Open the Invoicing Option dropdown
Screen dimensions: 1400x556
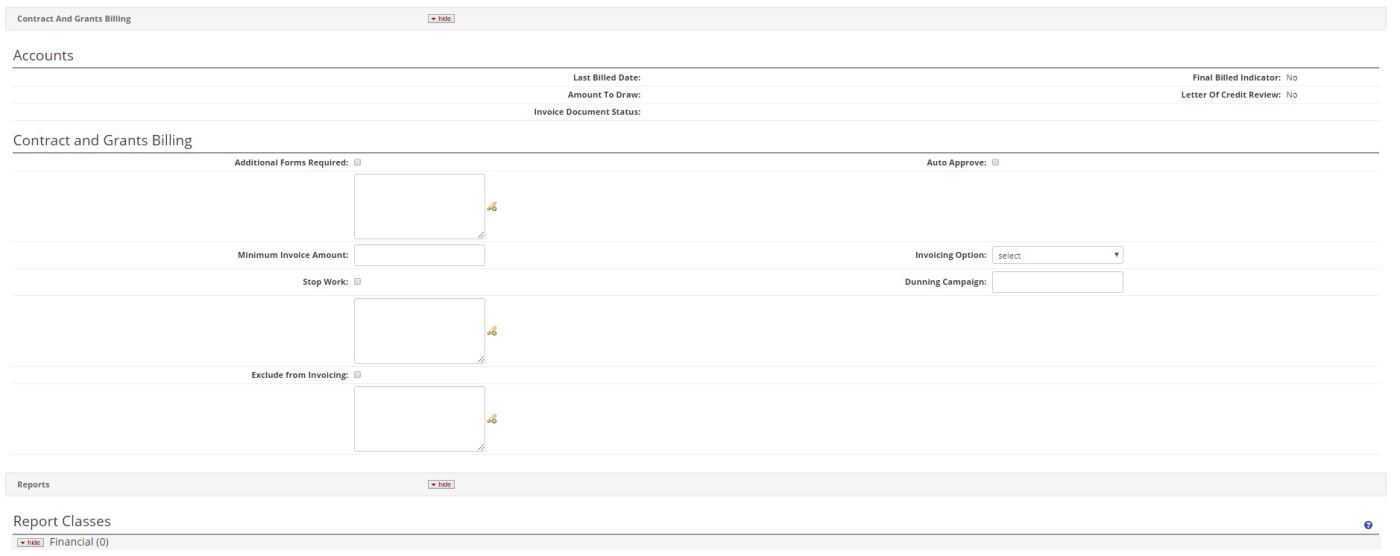(1058, 256)
